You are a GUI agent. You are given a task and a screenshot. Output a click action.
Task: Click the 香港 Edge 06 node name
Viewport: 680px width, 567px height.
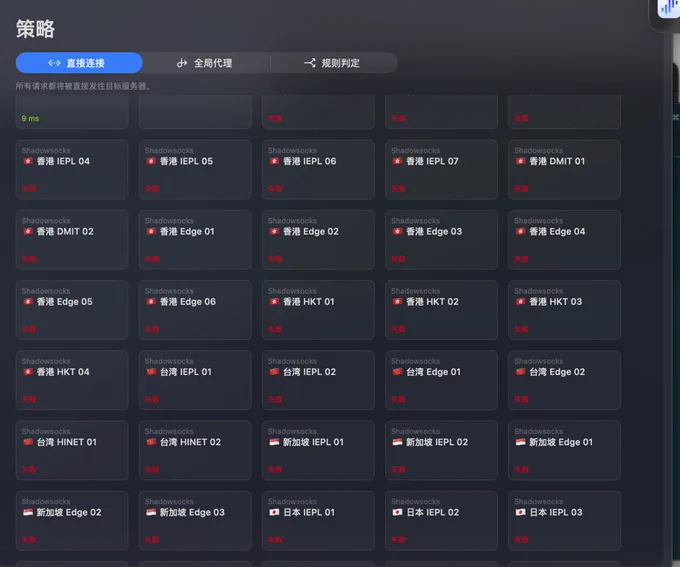(187, 302)
